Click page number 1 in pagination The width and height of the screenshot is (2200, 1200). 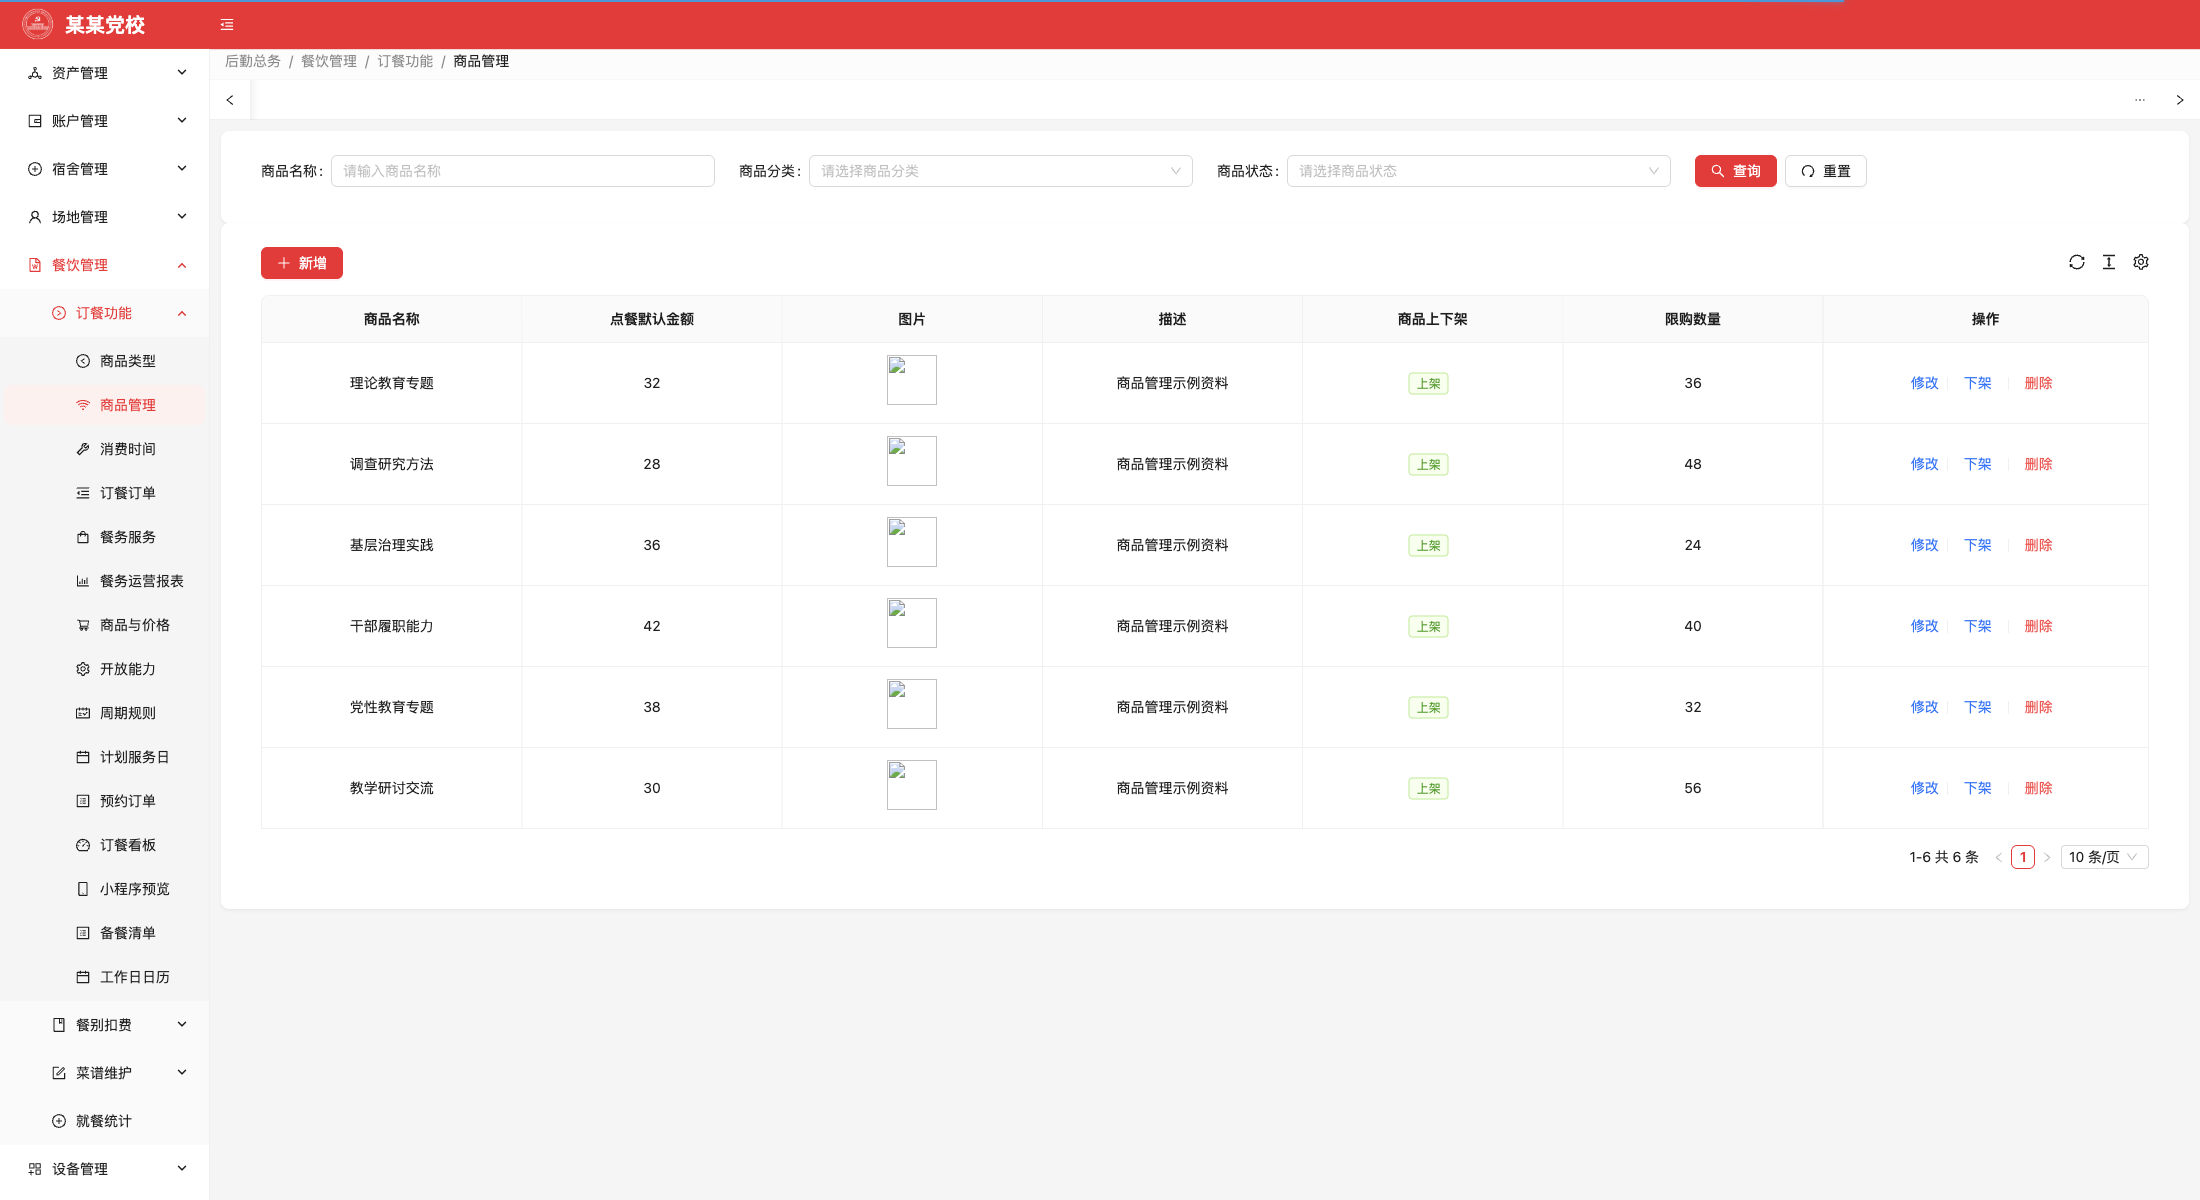click(x=2023, y=857)
